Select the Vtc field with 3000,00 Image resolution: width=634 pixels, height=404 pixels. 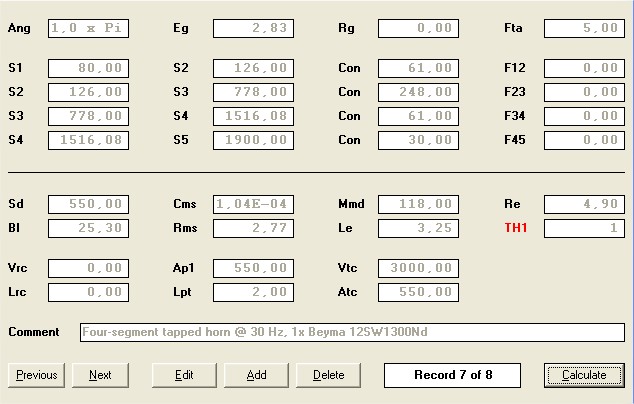[x=418, y=268]
